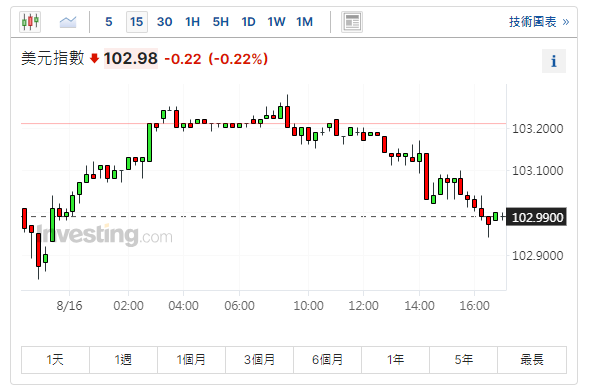Show the 5年 time range
594x389 pixels.
click(x=463, y=359)
